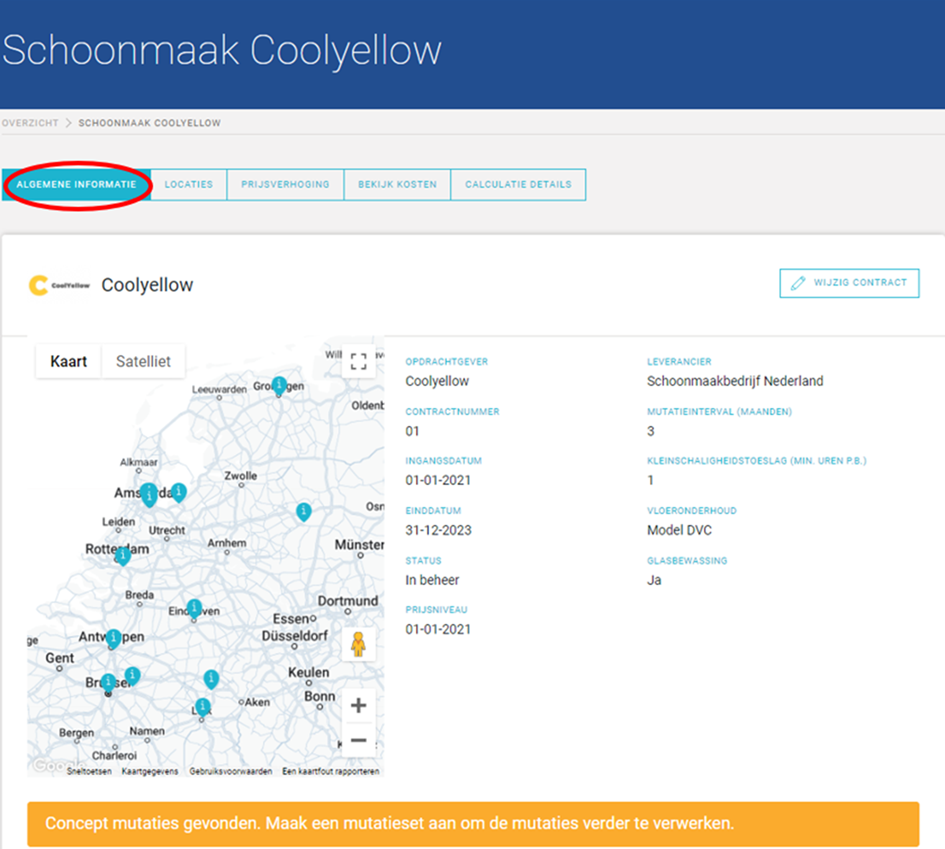Switch map to Kaart view
This screenshot has height=849, width=945.
tap(69, 361)
